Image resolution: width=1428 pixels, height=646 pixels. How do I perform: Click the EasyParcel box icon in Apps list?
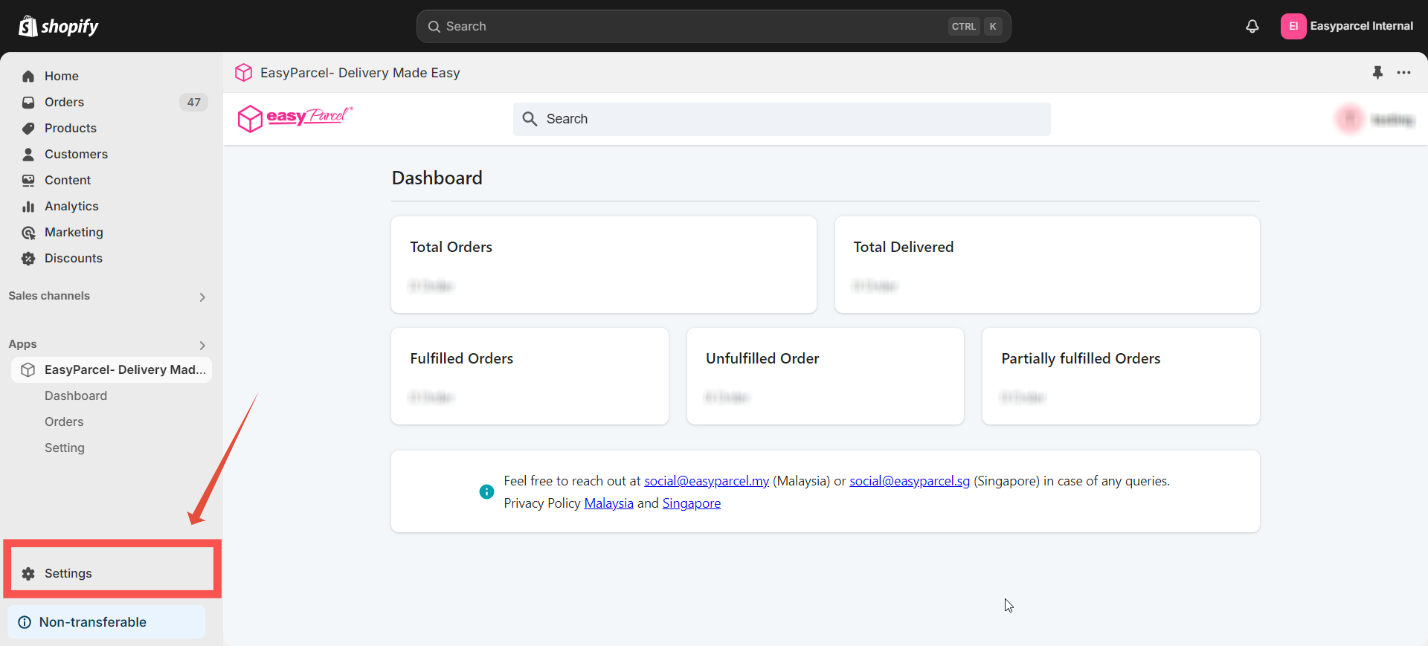(x=28, y=370)
